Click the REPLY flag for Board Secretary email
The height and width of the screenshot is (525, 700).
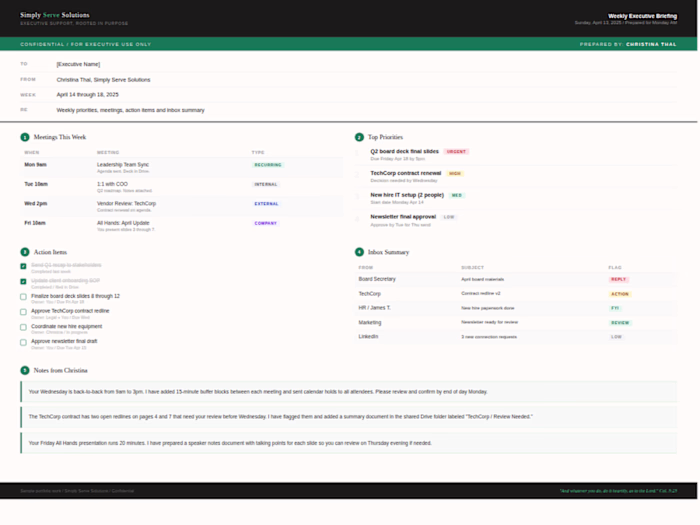click(618, 279)
